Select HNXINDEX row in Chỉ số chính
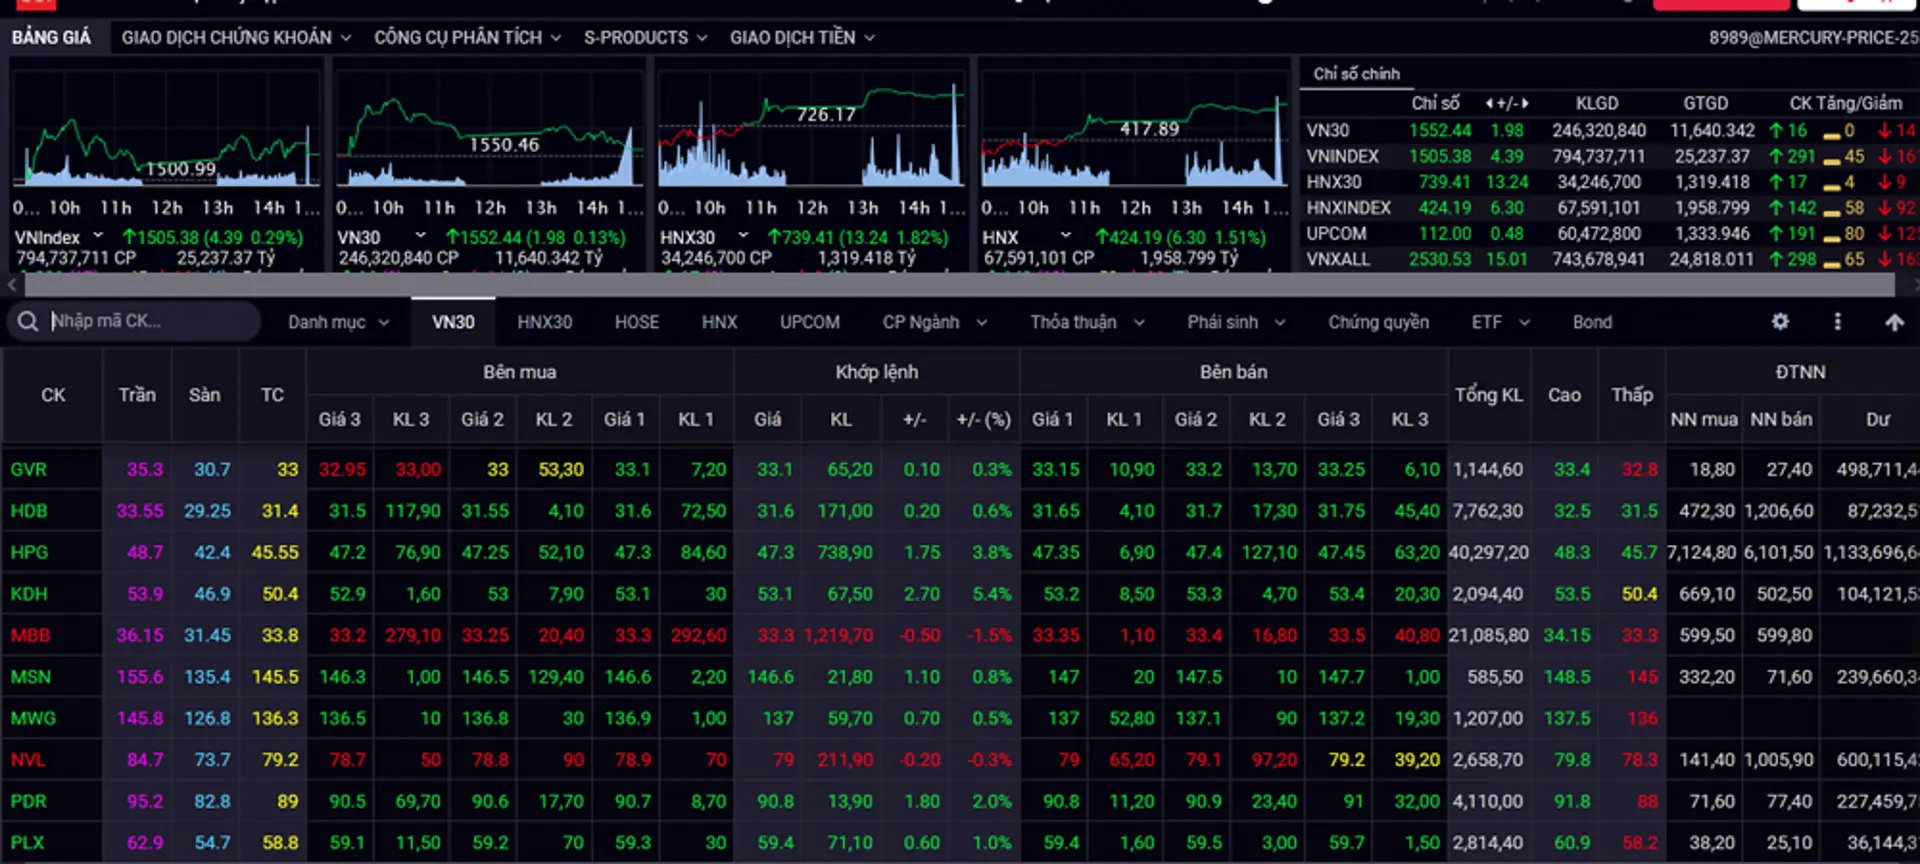 click(1610, 208)
